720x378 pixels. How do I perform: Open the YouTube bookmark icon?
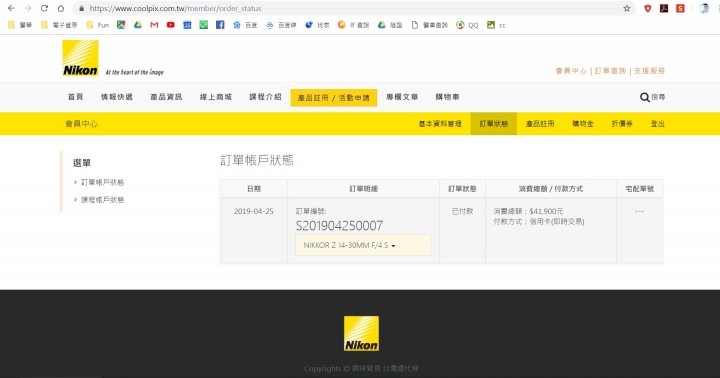pos(171,25)
